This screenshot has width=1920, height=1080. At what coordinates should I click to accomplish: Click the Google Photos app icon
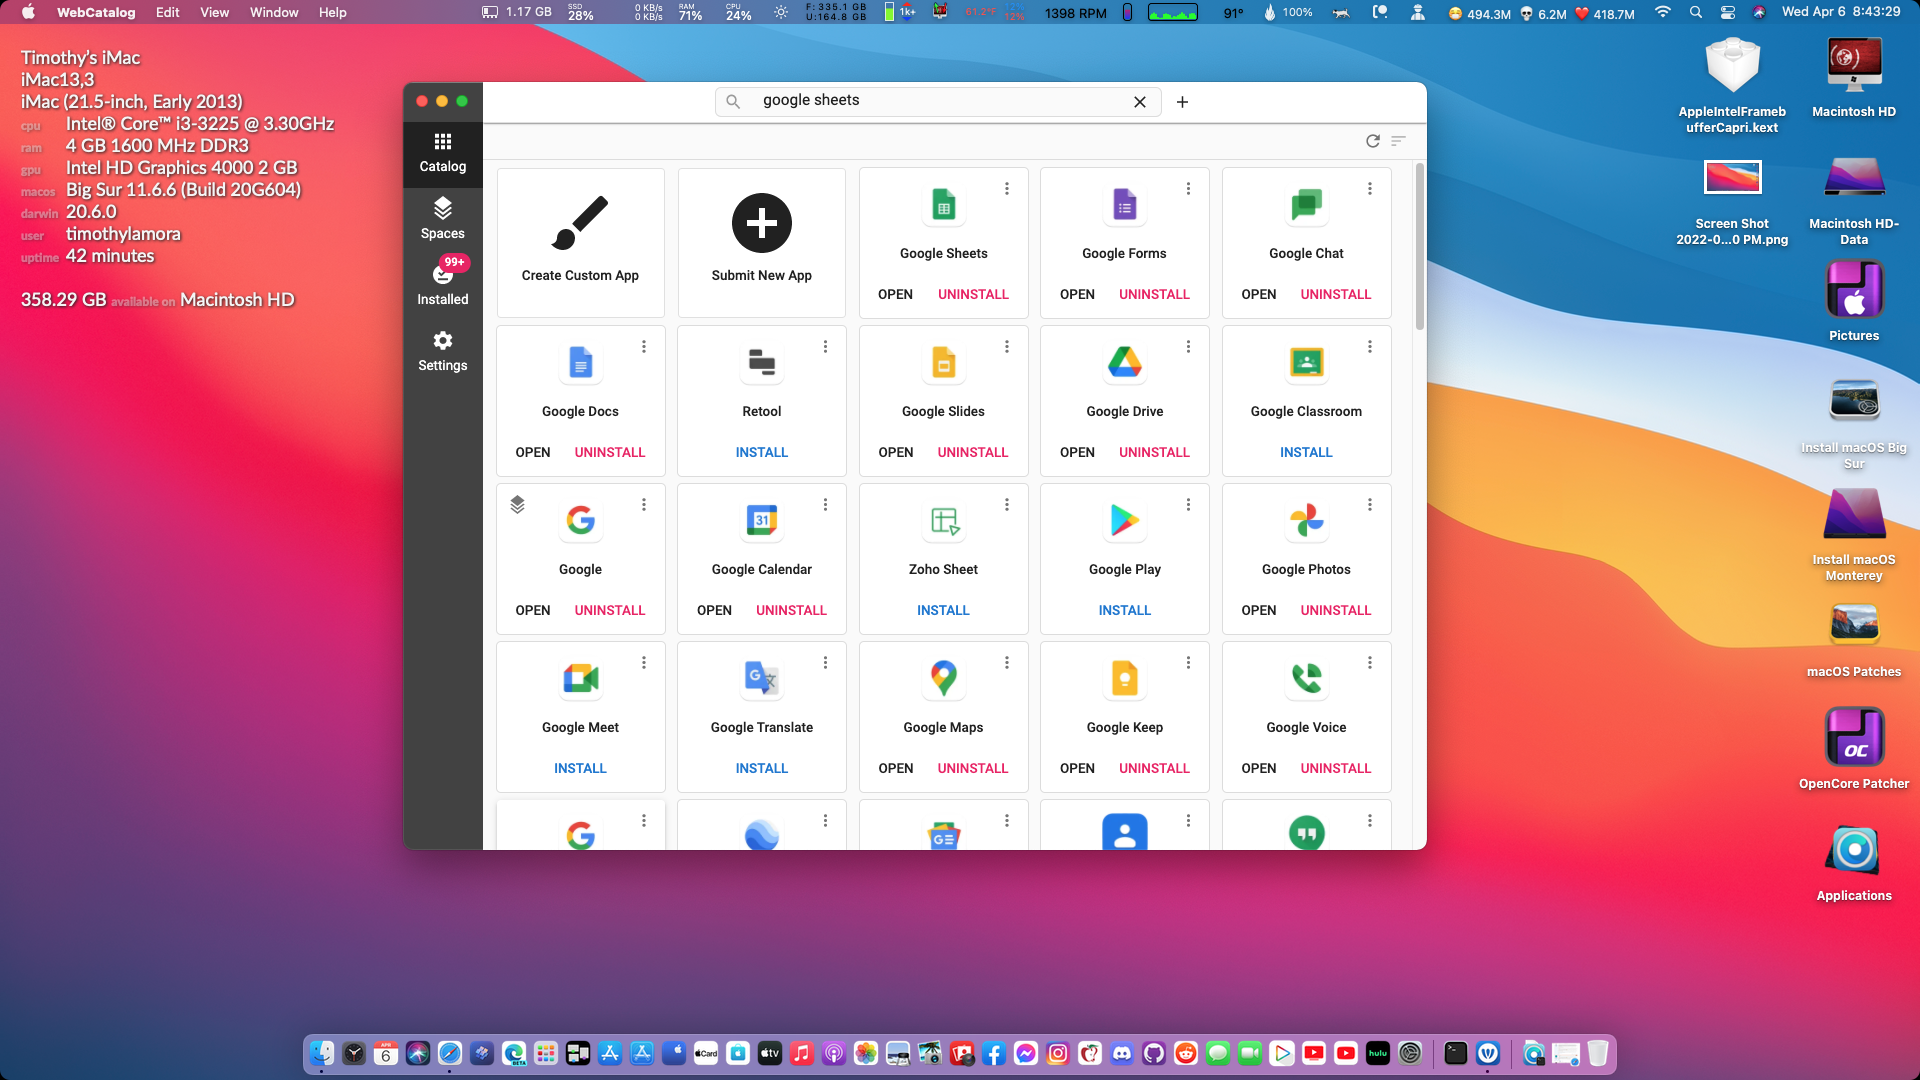[1306, 520]
